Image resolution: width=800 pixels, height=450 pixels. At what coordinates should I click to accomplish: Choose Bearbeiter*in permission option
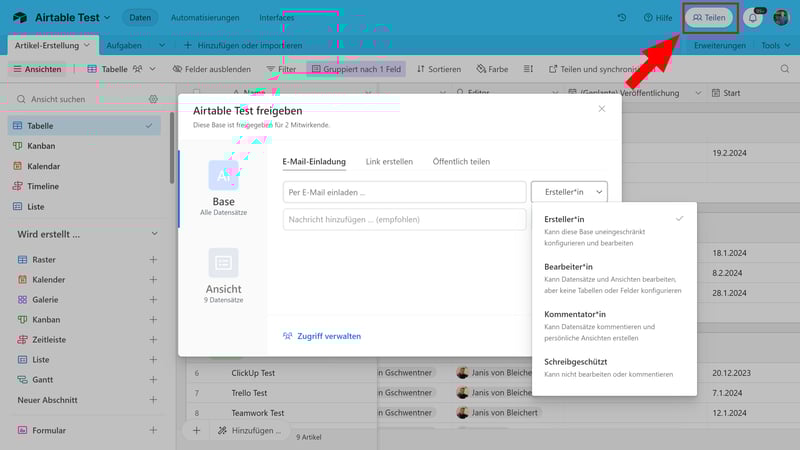coord(614,278)
